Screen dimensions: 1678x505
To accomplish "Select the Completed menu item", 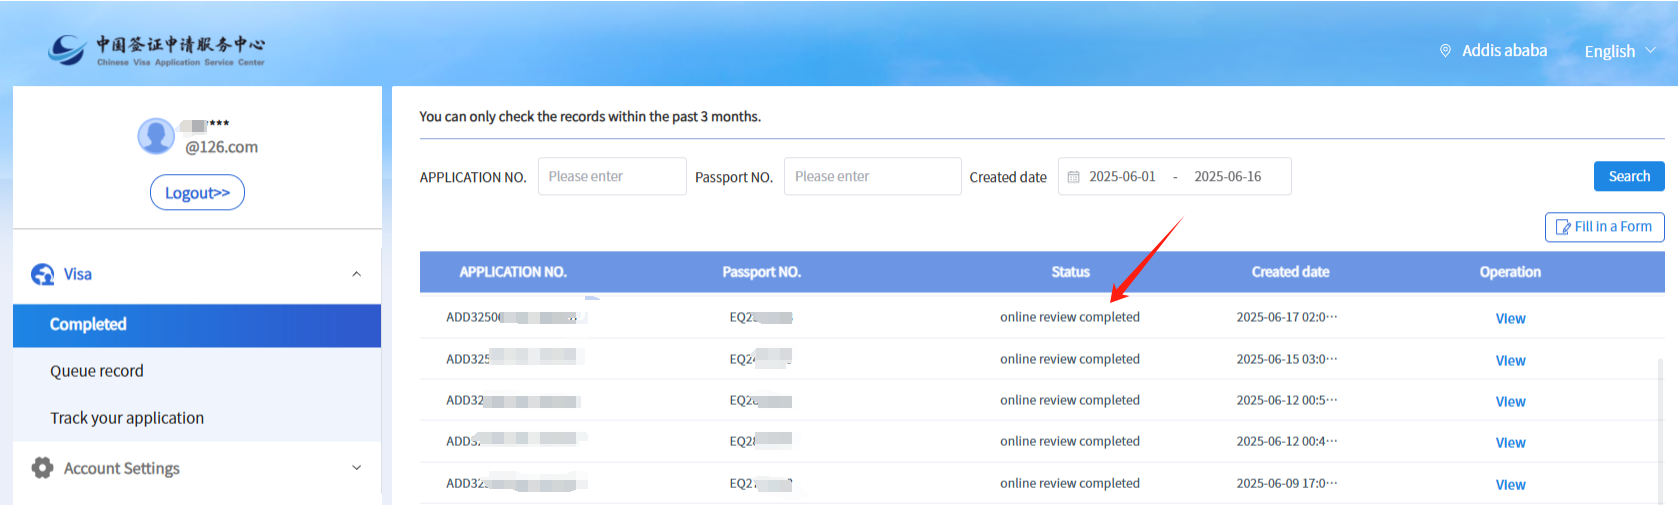I will (x=88, y=325).
